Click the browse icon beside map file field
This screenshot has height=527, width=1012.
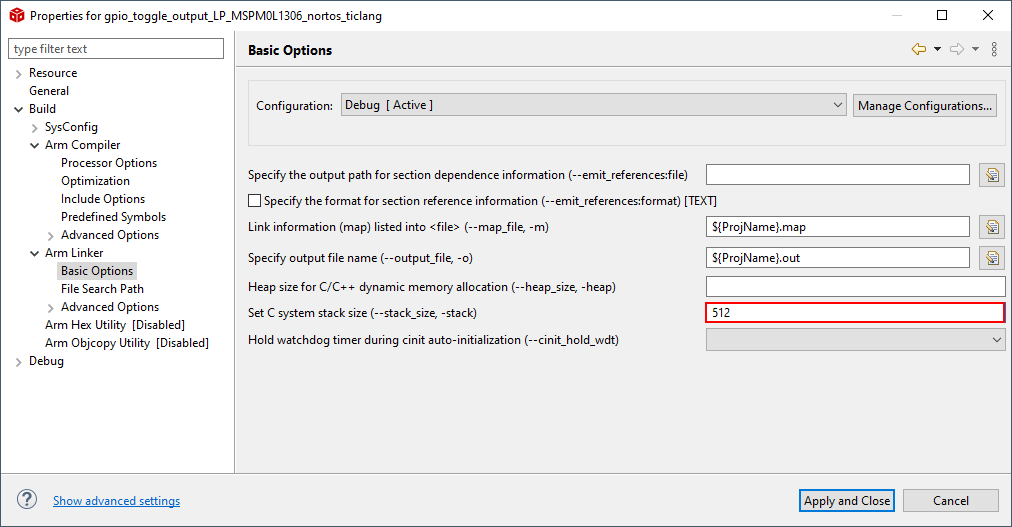pos(991,227)
